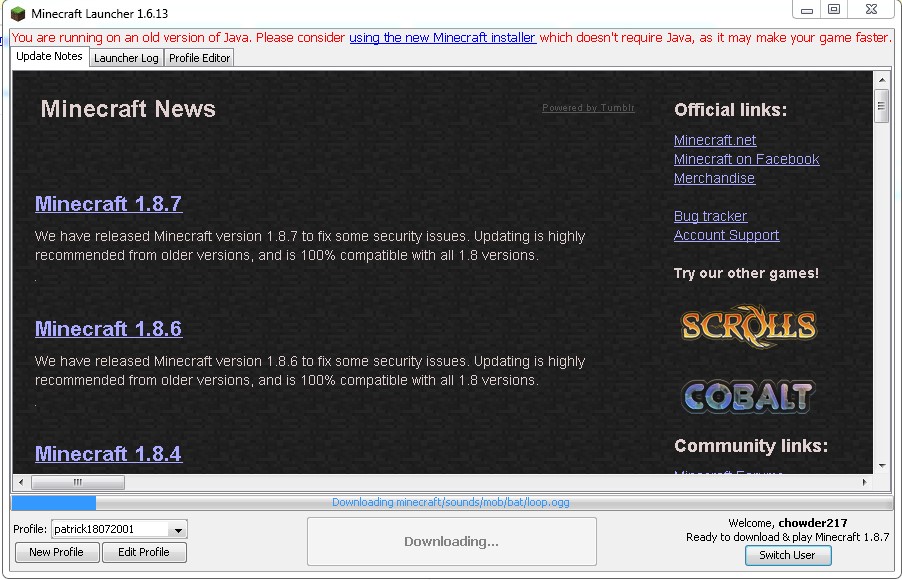Click the username chowder217
The width and height of the screenshot is (902, 580).
(813, 523)
